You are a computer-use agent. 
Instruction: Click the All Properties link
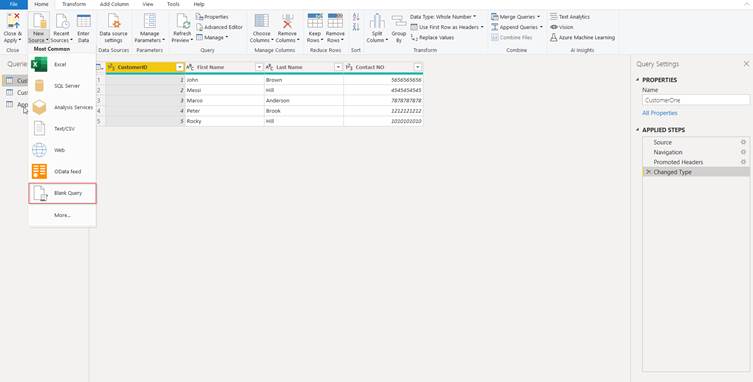coord(660,113)
